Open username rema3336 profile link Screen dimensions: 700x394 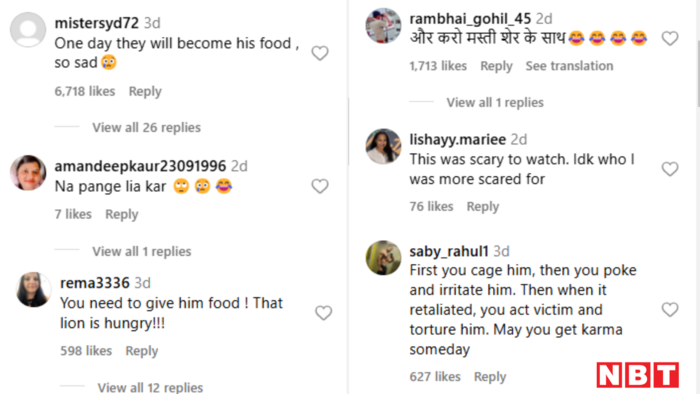pyautogui.click(x=95, y=283)
